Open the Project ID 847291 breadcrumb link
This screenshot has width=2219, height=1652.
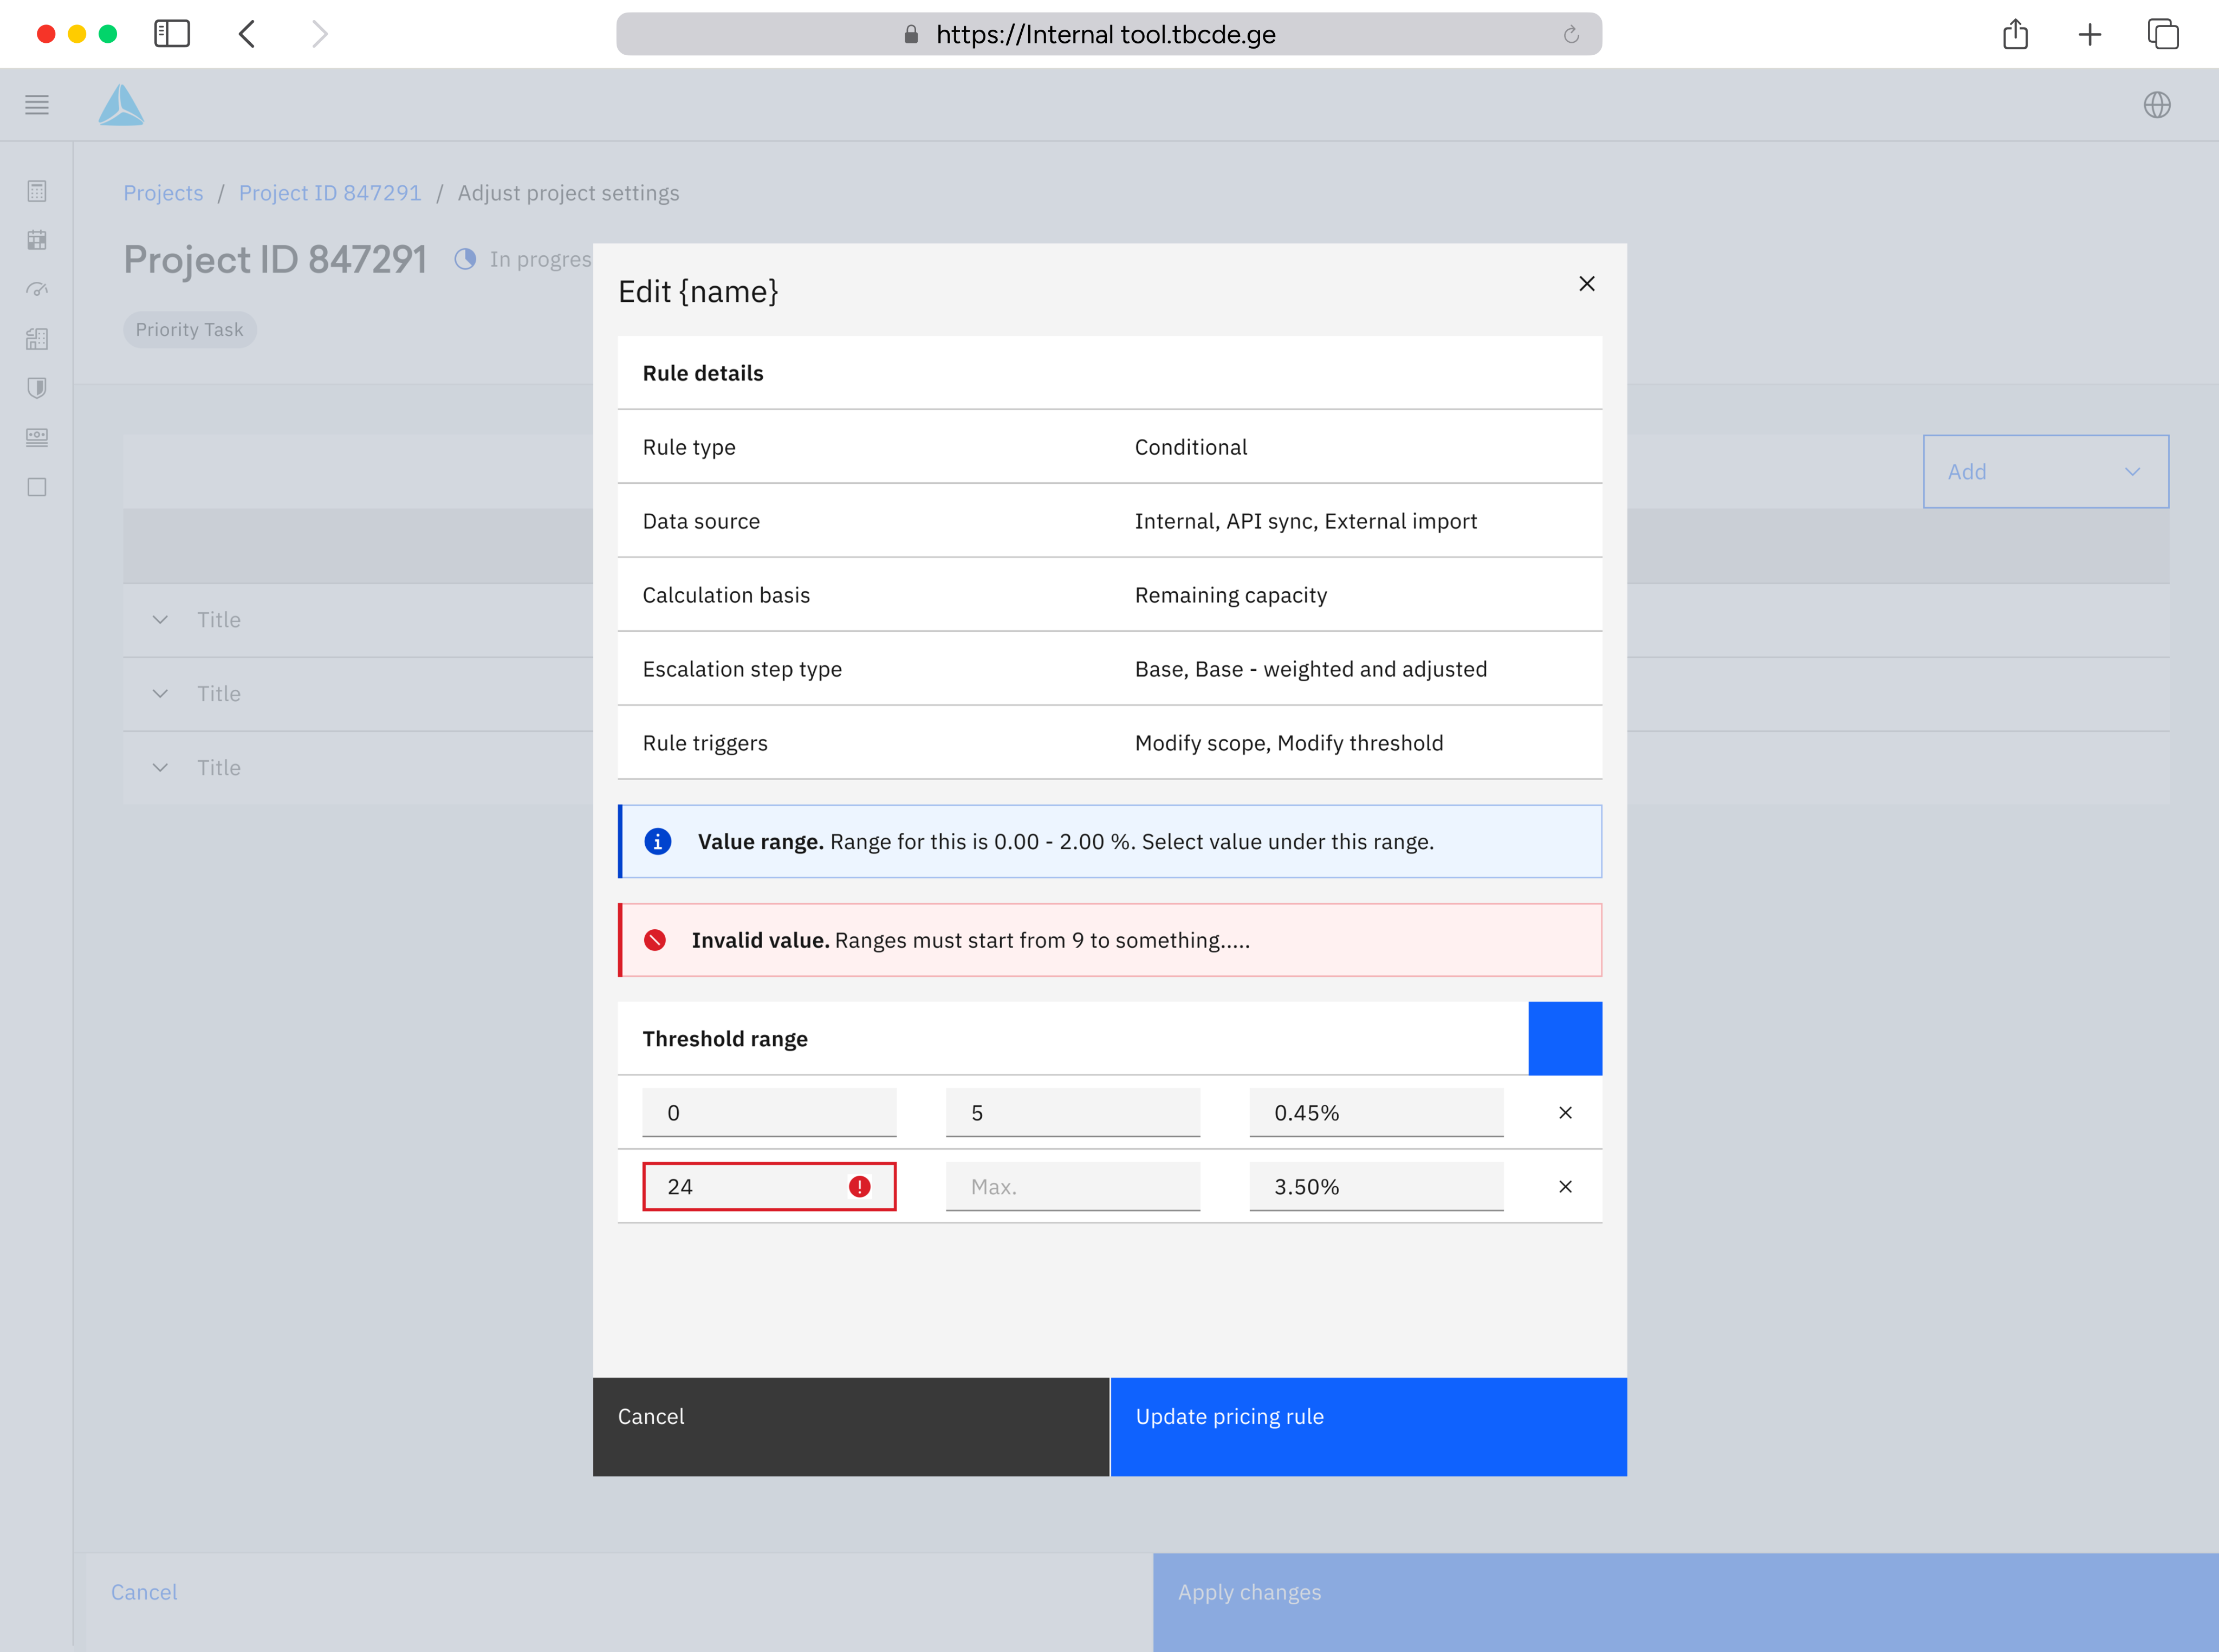330,193
